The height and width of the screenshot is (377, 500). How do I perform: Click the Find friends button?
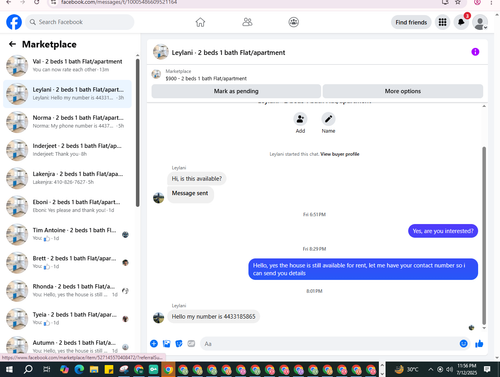click(x=411, y=22)
